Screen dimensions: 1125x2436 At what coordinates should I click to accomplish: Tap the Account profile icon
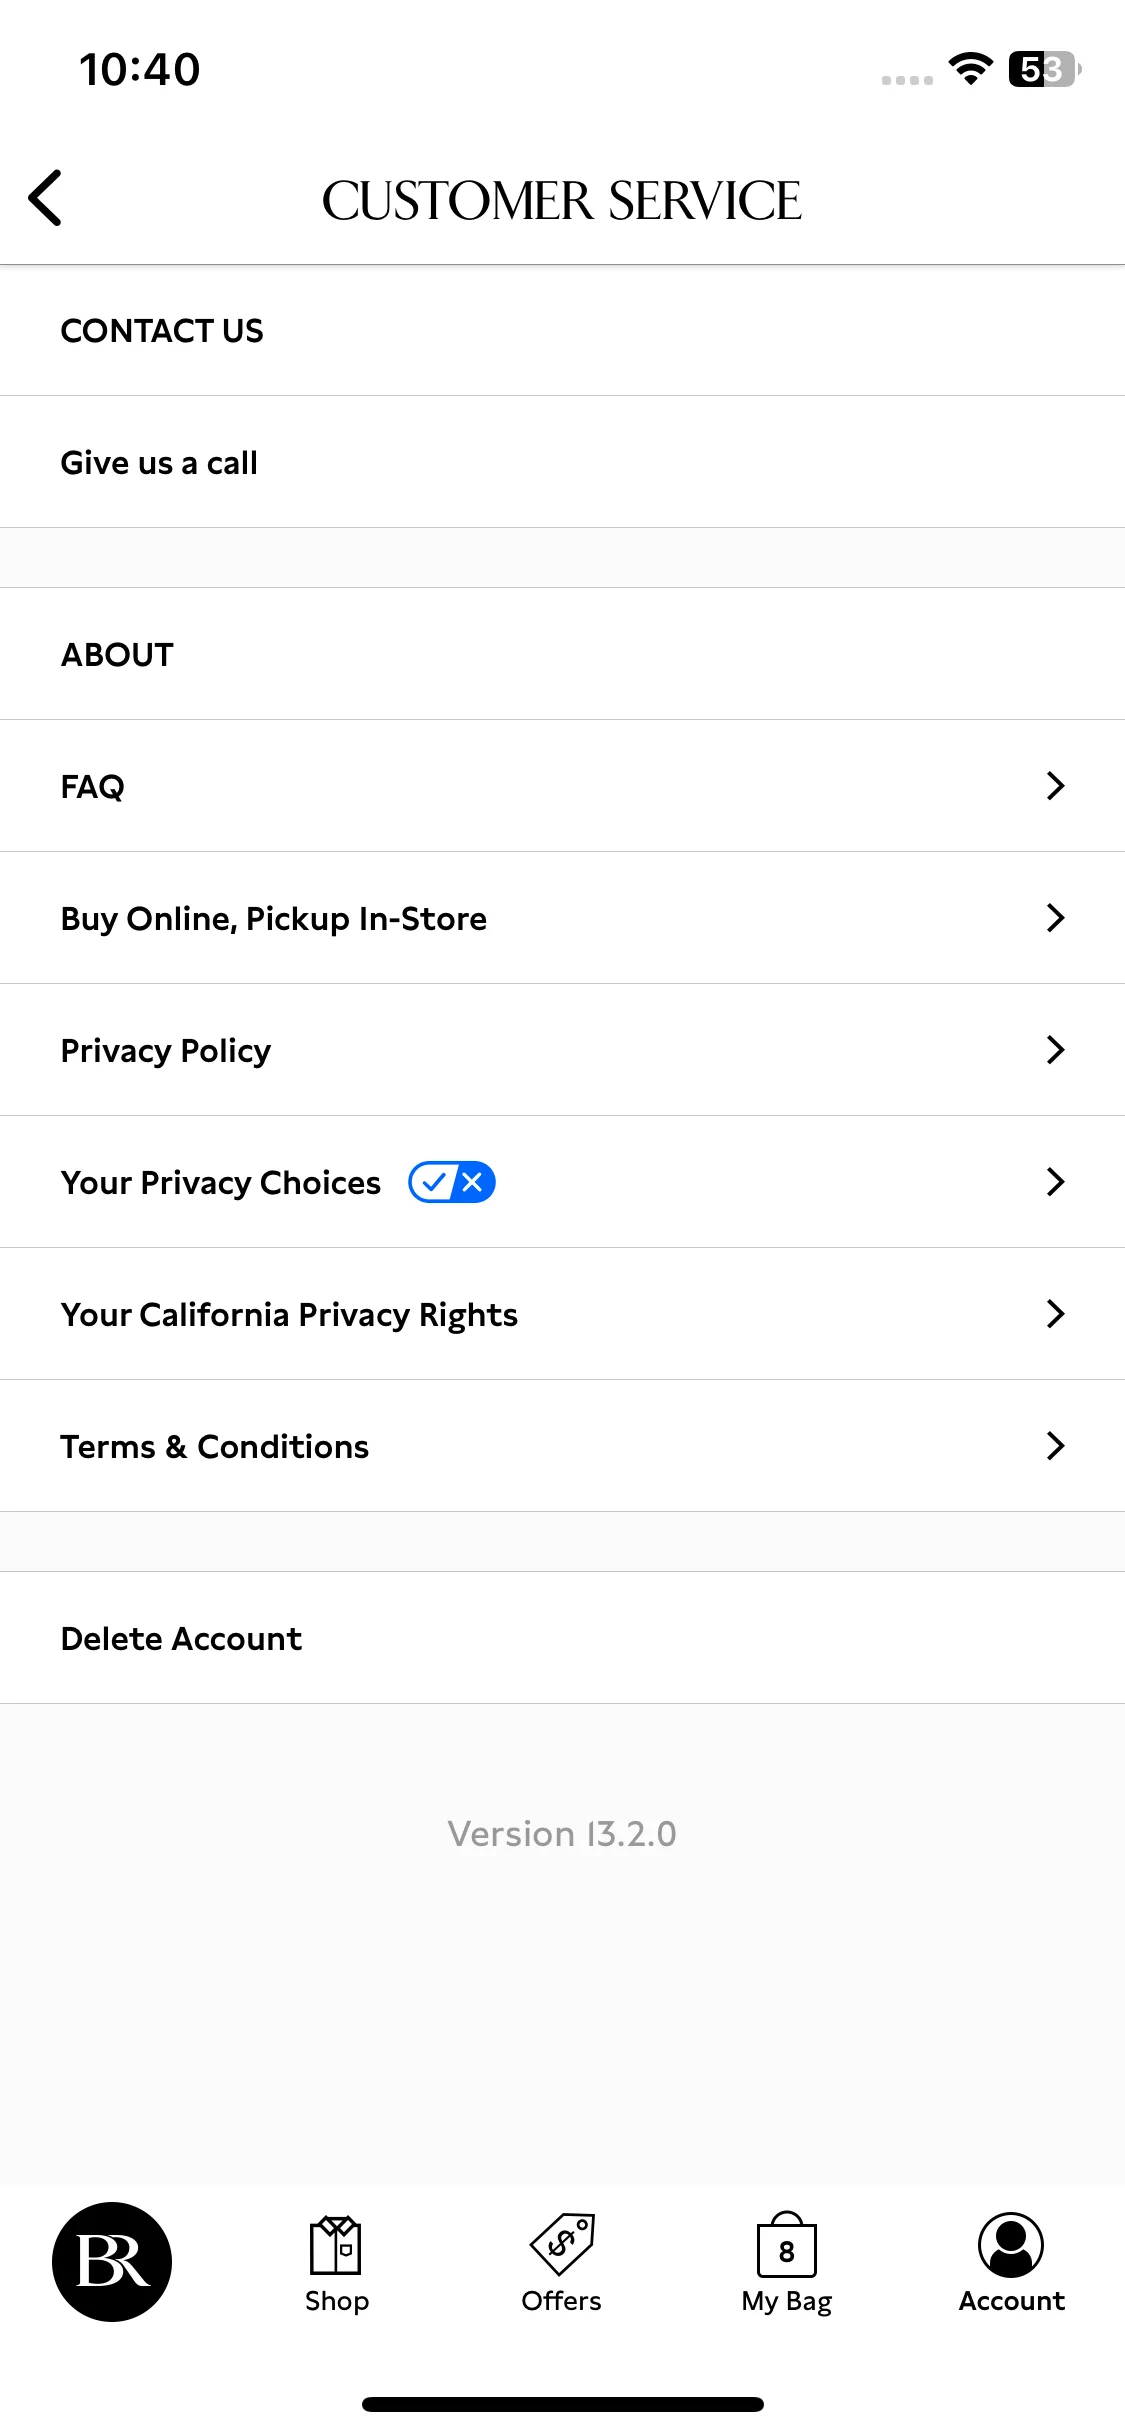(x=1011, y=2244)
